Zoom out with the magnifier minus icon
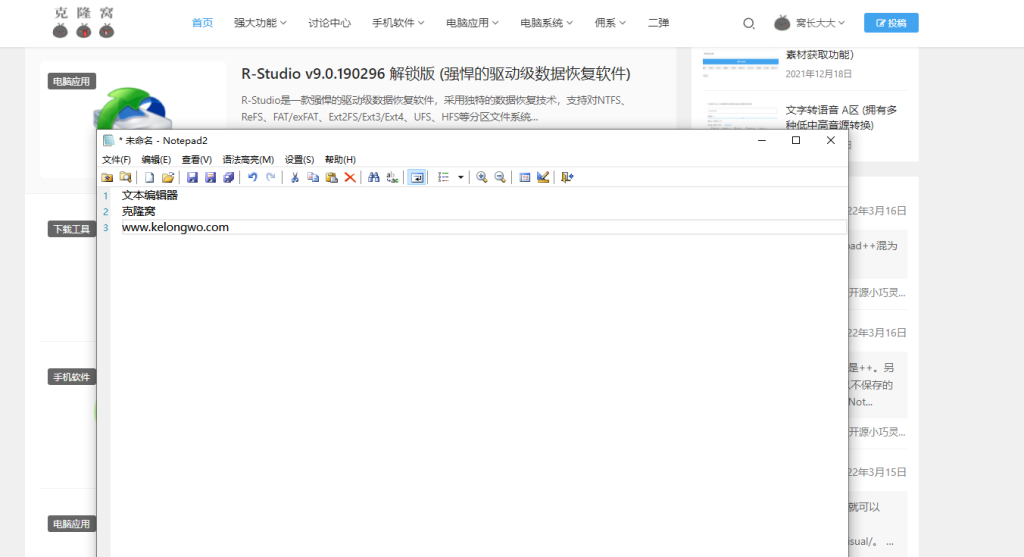Screen dimensions: 1024x557 500,178
